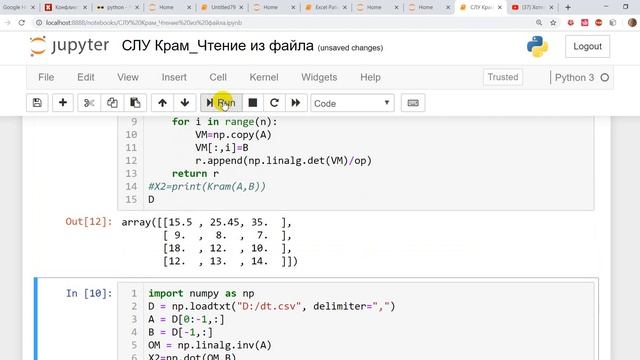Click the browser profile avatar
The height and width of the screenshot is (360, 640).
632,23
